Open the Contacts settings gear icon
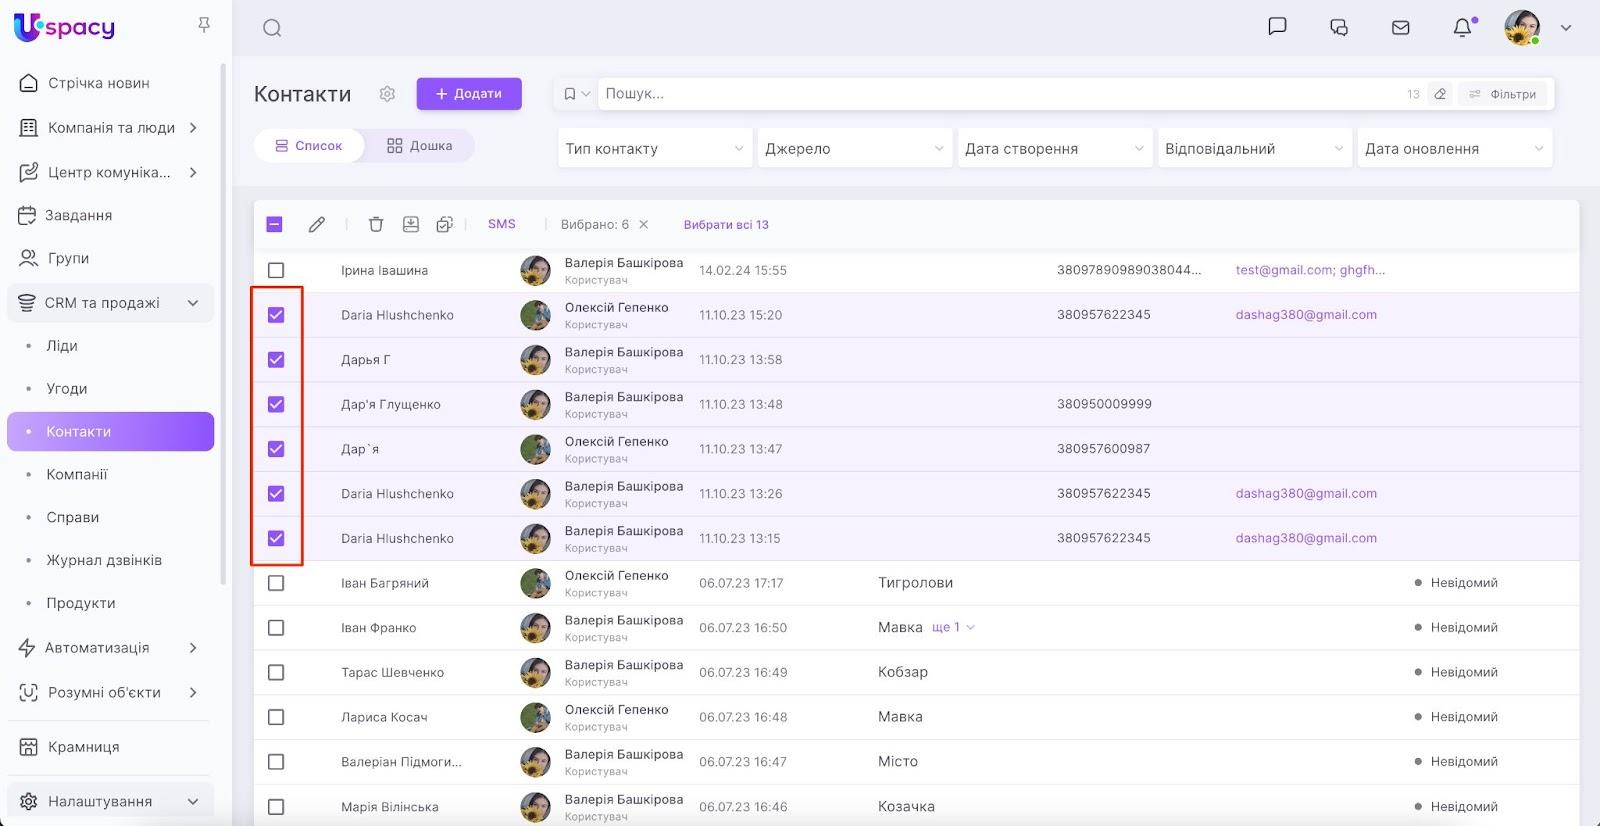 (x=387, y=94)
